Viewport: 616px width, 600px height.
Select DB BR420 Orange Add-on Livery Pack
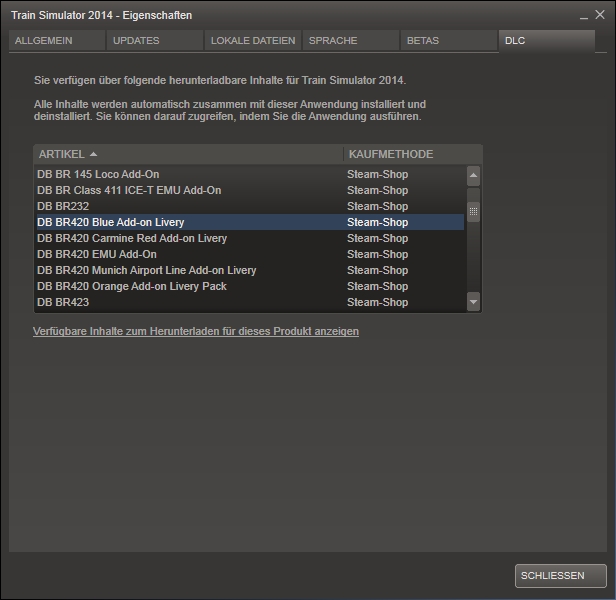(x=250, y=286)
